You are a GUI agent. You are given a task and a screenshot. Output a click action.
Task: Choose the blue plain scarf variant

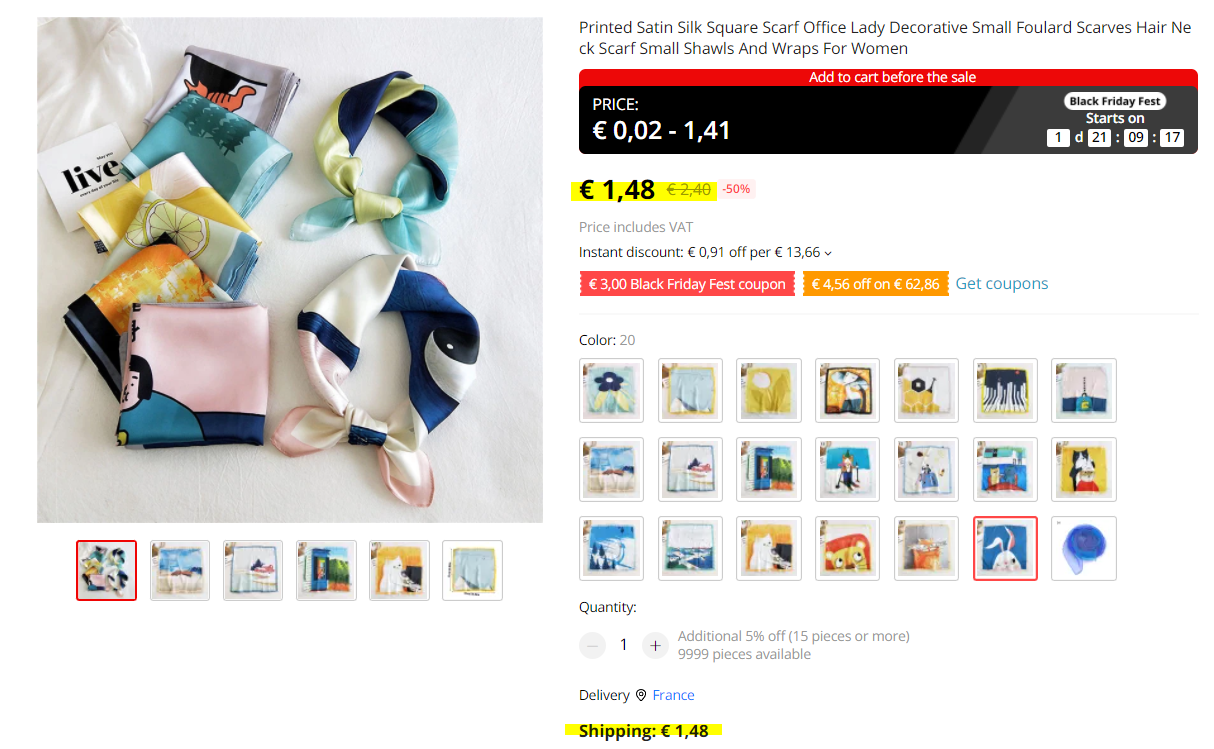click(1084, 548)
